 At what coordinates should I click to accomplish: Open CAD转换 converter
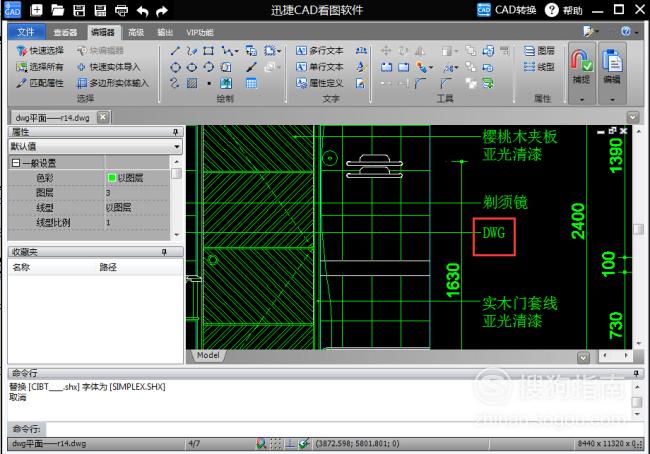tap(507, 10)
